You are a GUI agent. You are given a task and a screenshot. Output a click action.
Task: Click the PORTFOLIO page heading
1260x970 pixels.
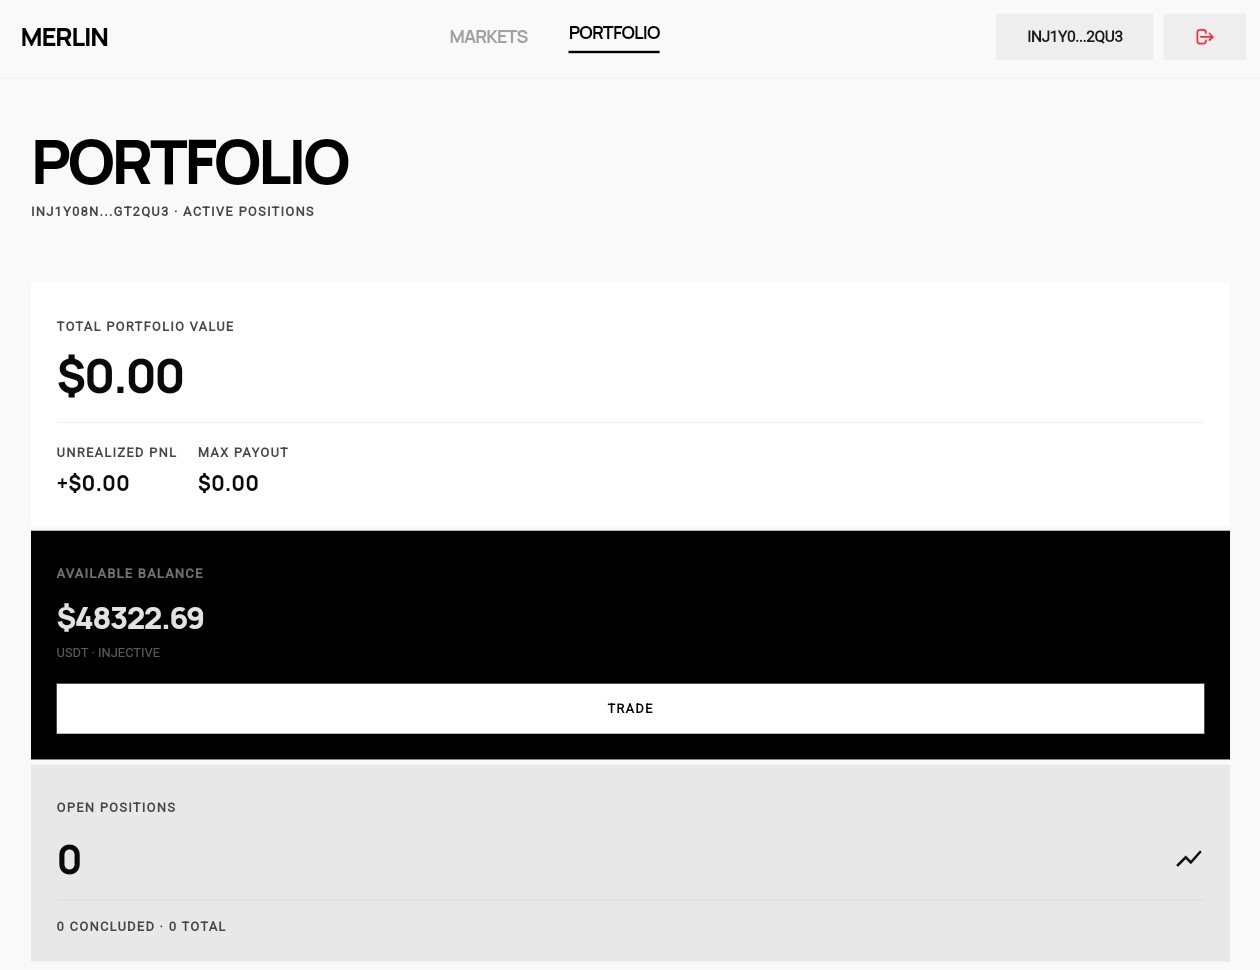[190, 163]
